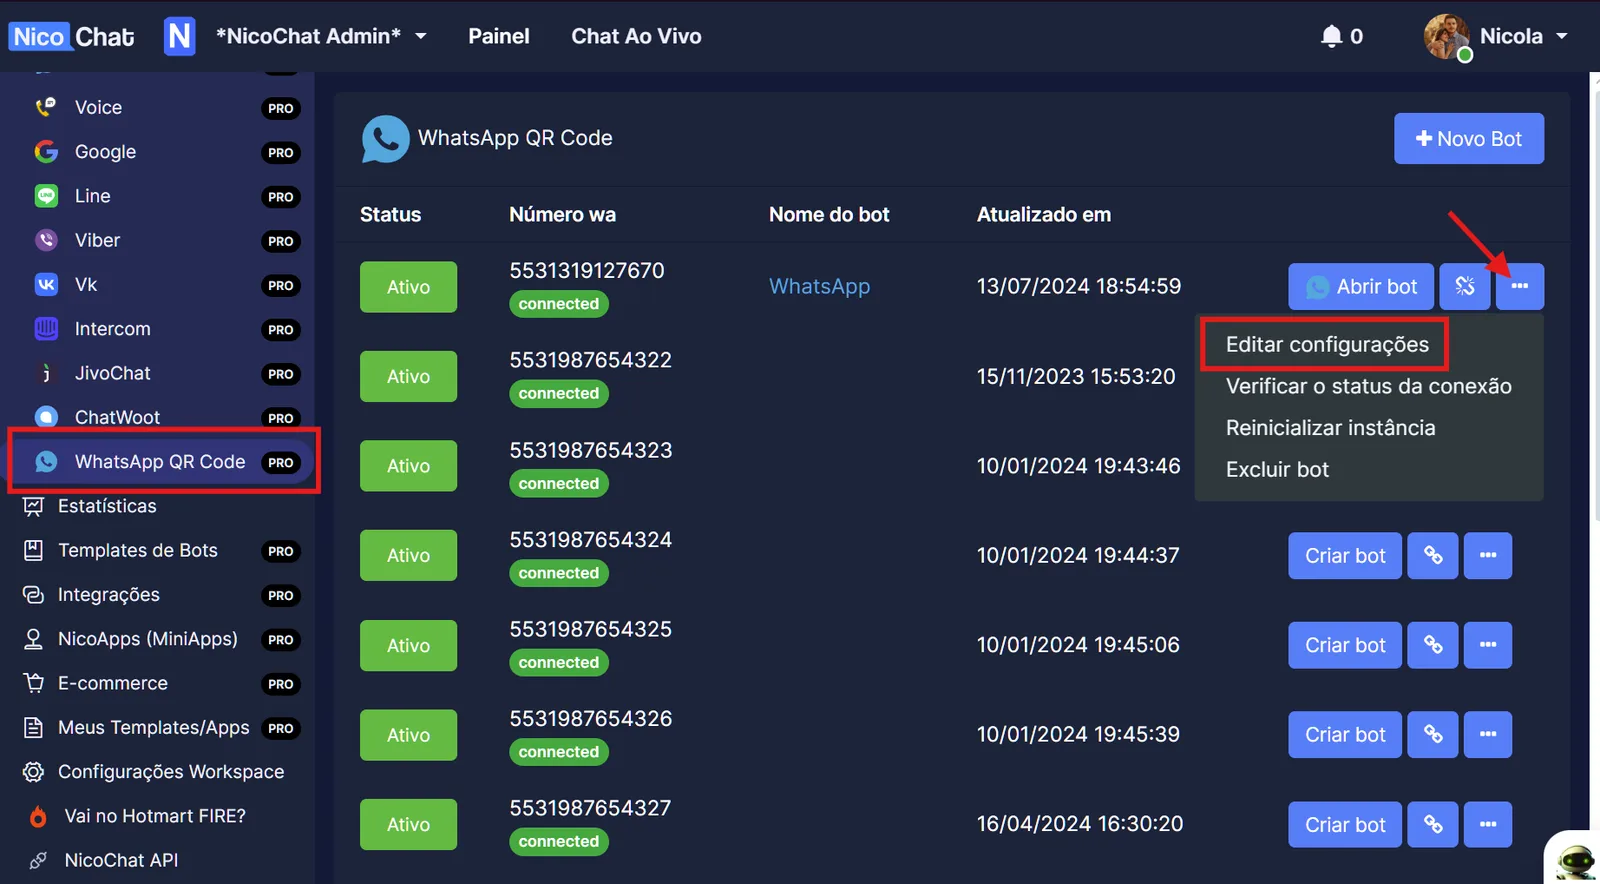
Task: Open the notifications bell
Action: 1331,36
